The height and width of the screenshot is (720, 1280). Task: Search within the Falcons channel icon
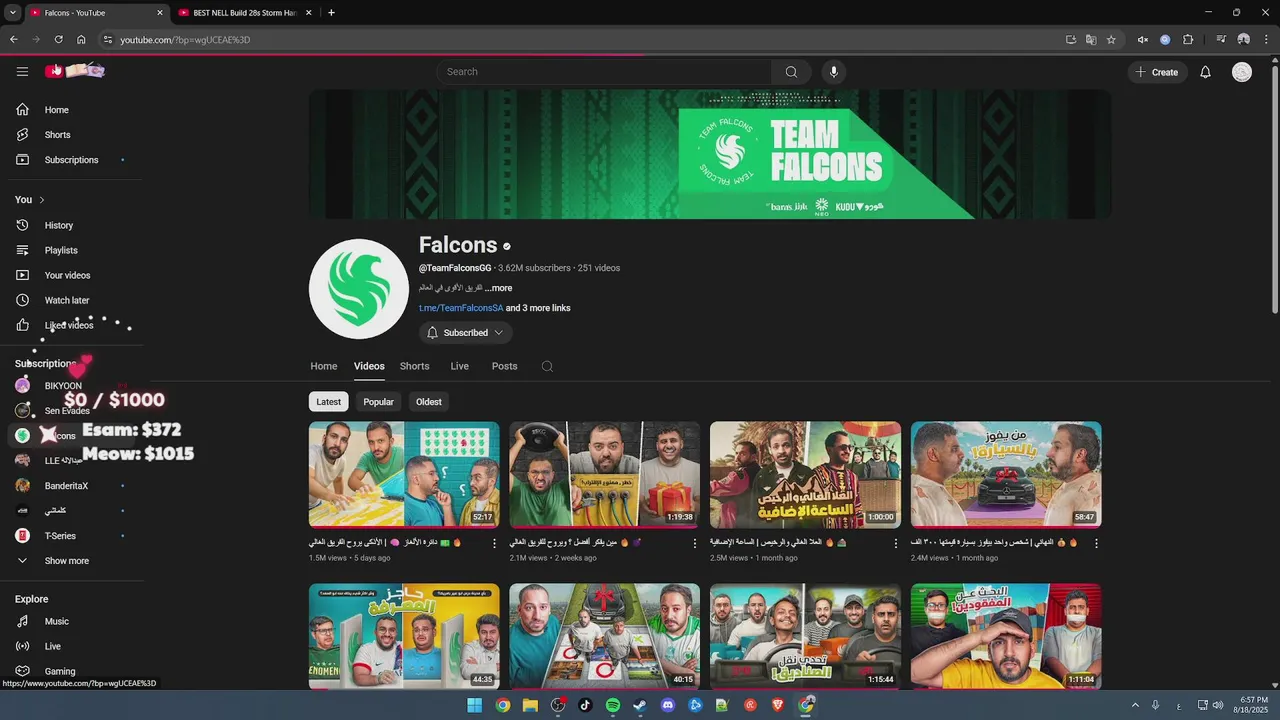[x=547, y=366]
